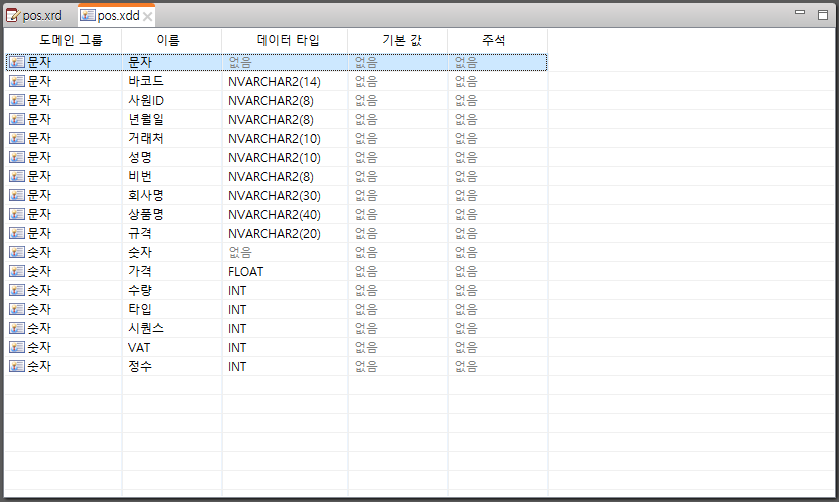Click the 기본 값 column header
Screen dimensions: 839x502
click(398, 40)
